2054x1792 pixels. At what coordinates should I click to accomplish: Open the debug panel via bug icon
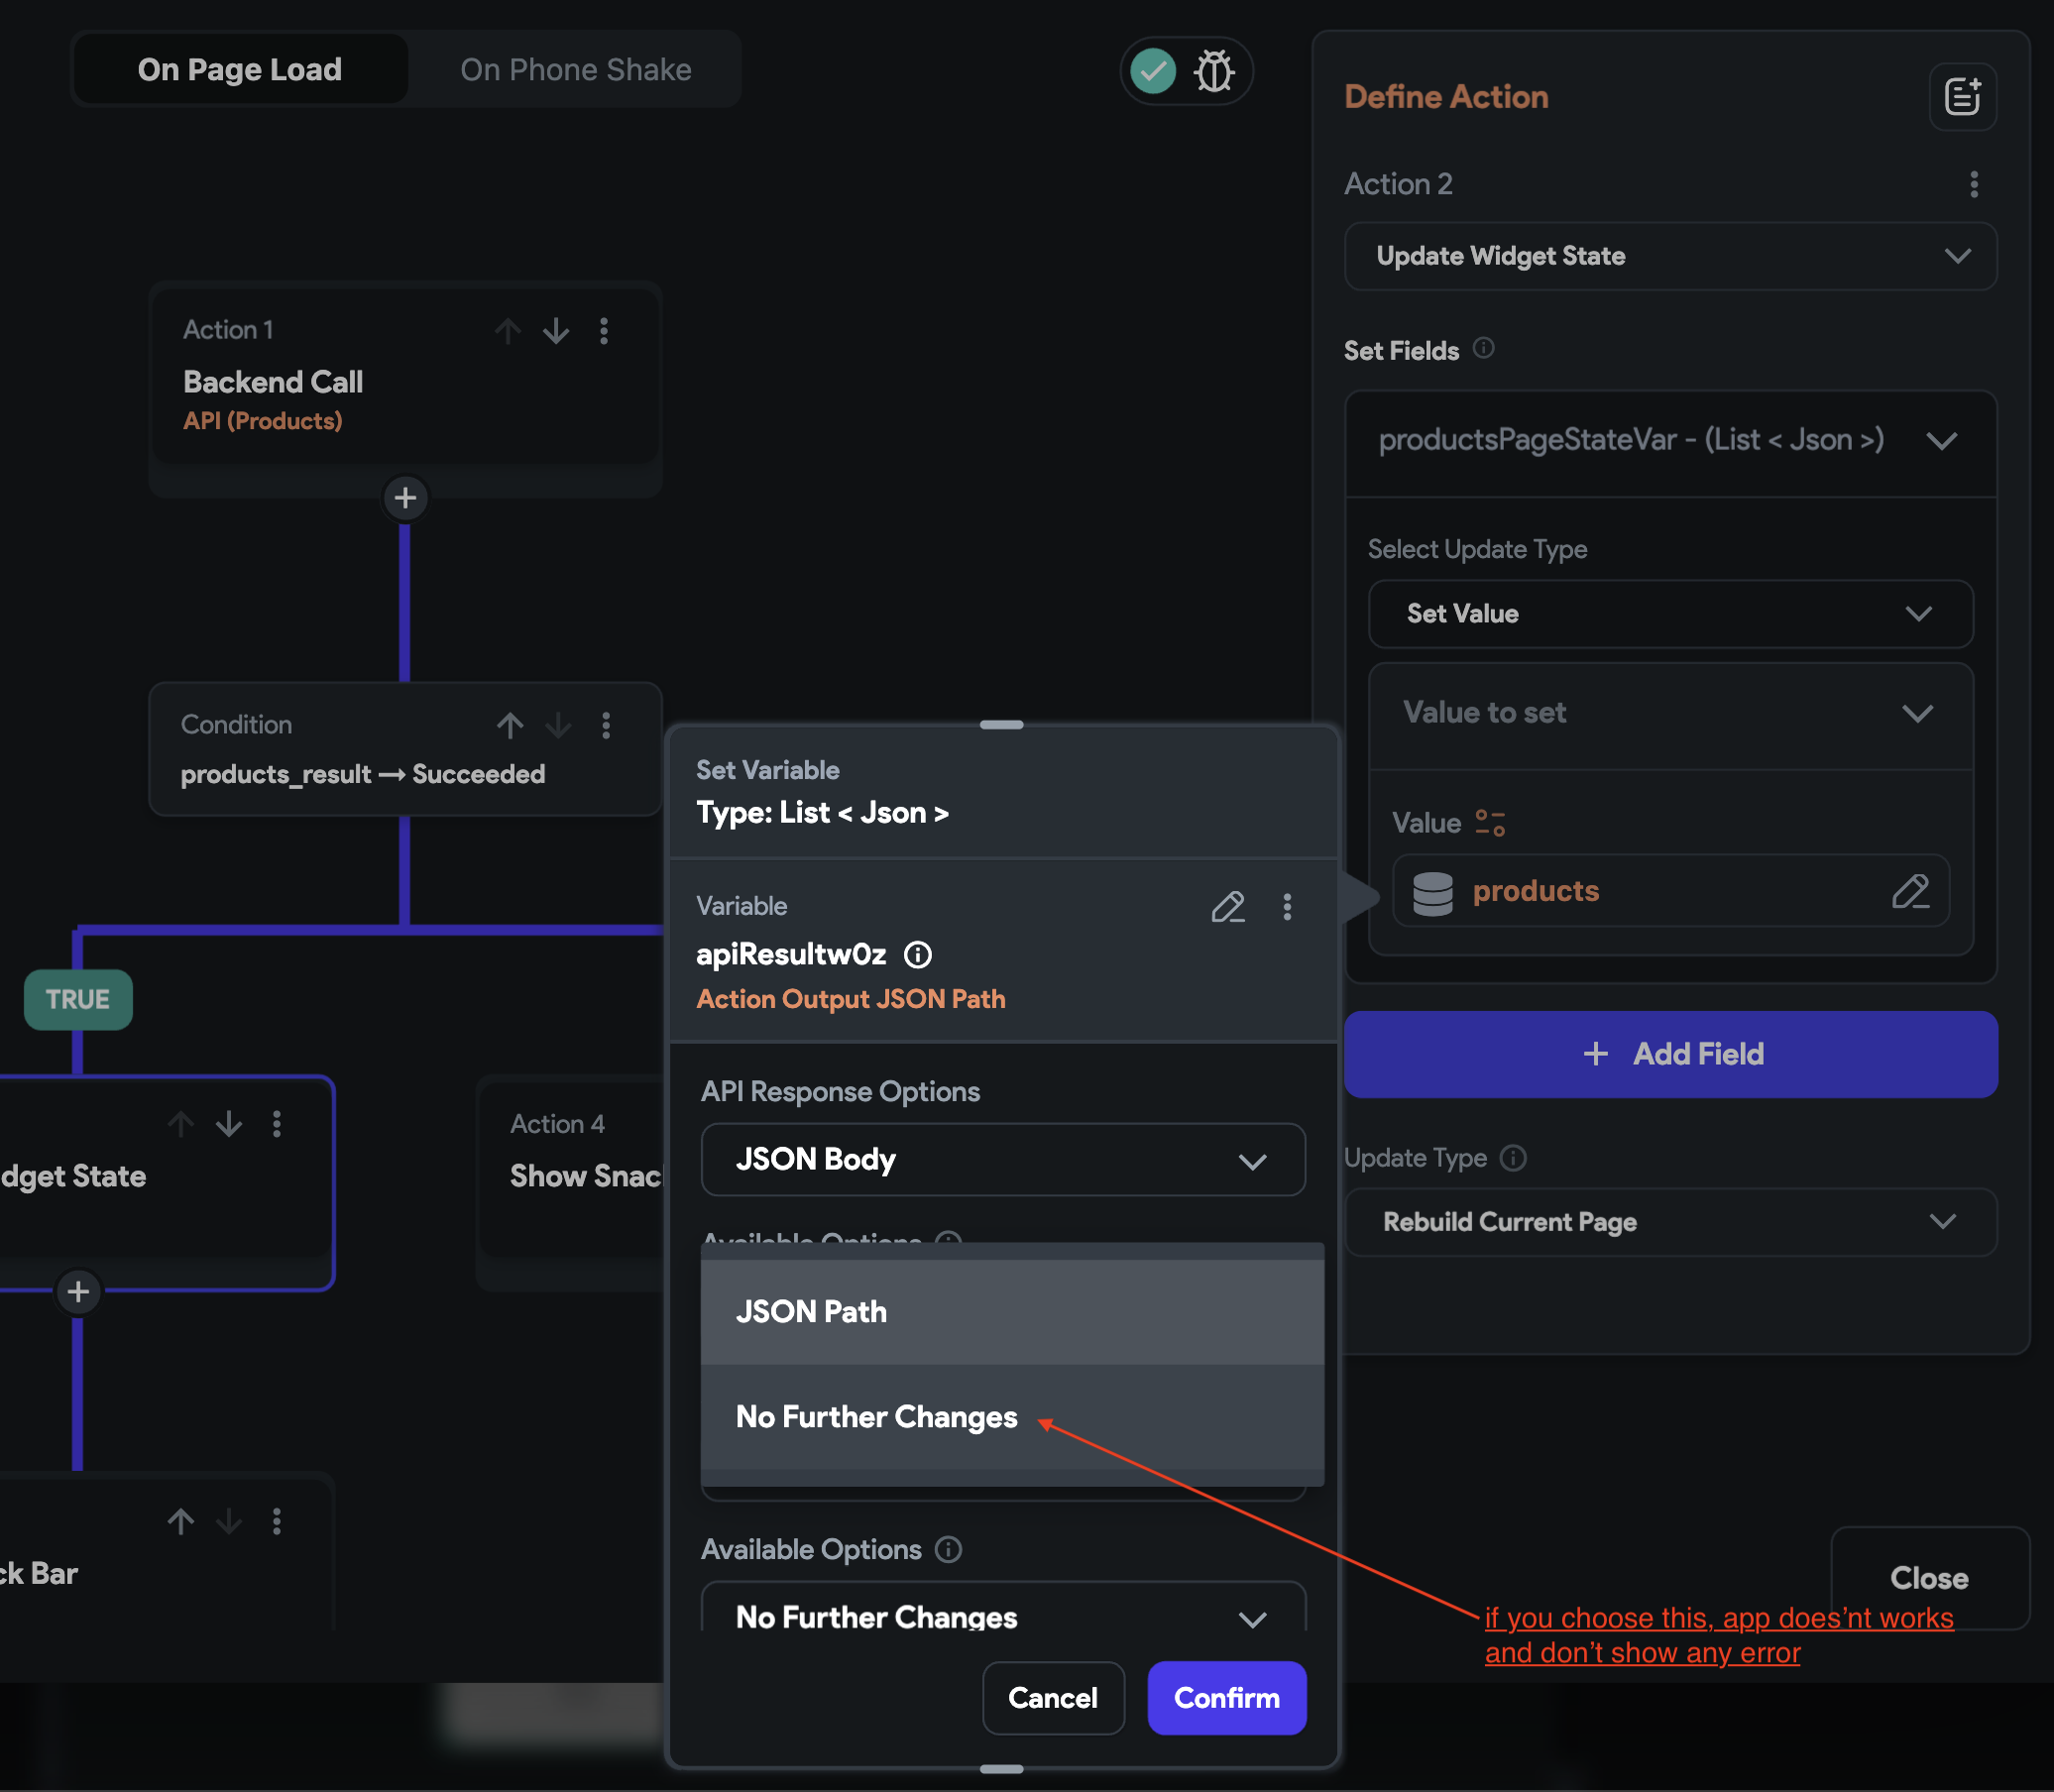[x=1215, y=71]
